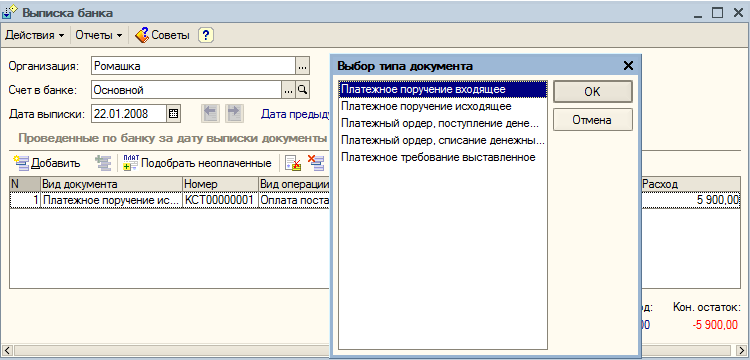Click the add-by-copy icon next to Добавить

click(x=103, y=163)
